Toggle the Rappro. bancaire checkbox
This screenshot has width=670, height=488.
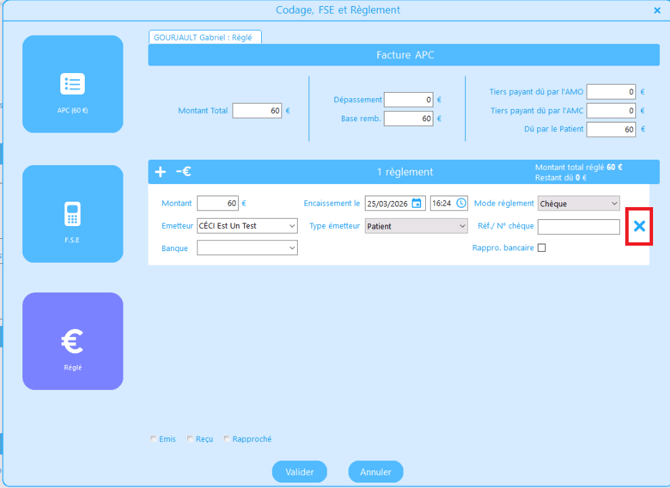(542, 248)
